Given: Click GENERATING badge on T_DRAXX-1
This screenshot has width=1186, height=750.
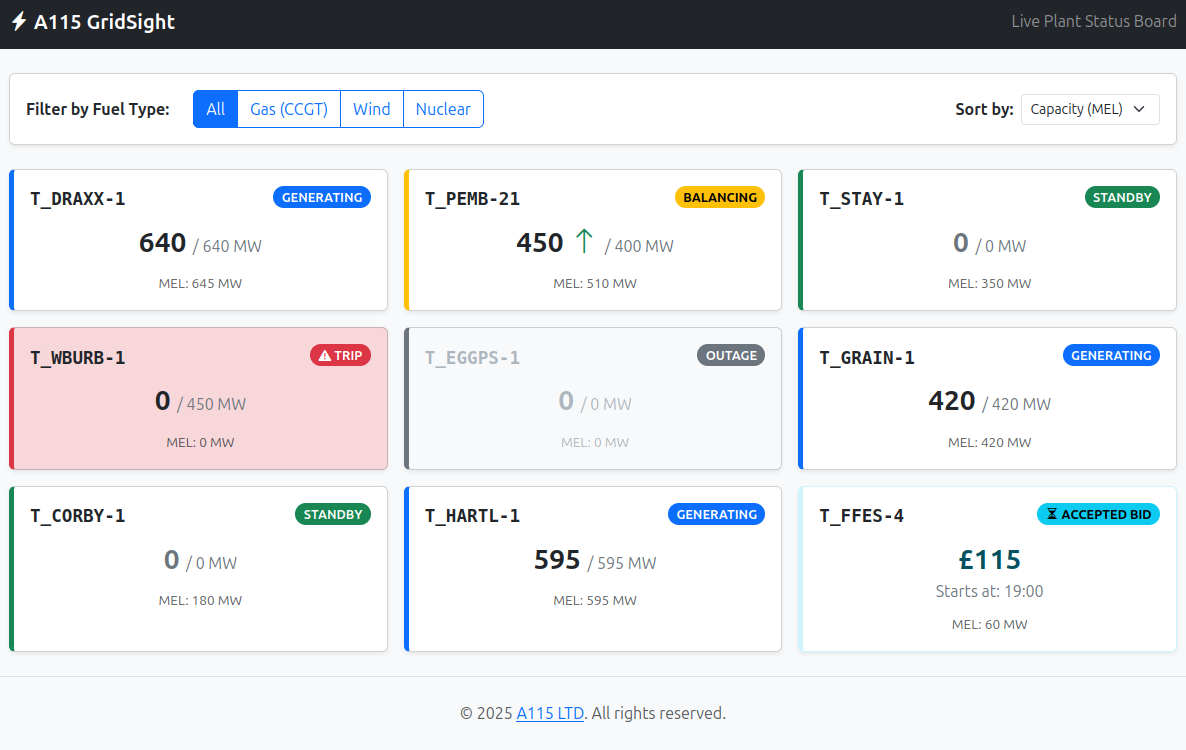Looking at the screenshot, I should (322, 197).
